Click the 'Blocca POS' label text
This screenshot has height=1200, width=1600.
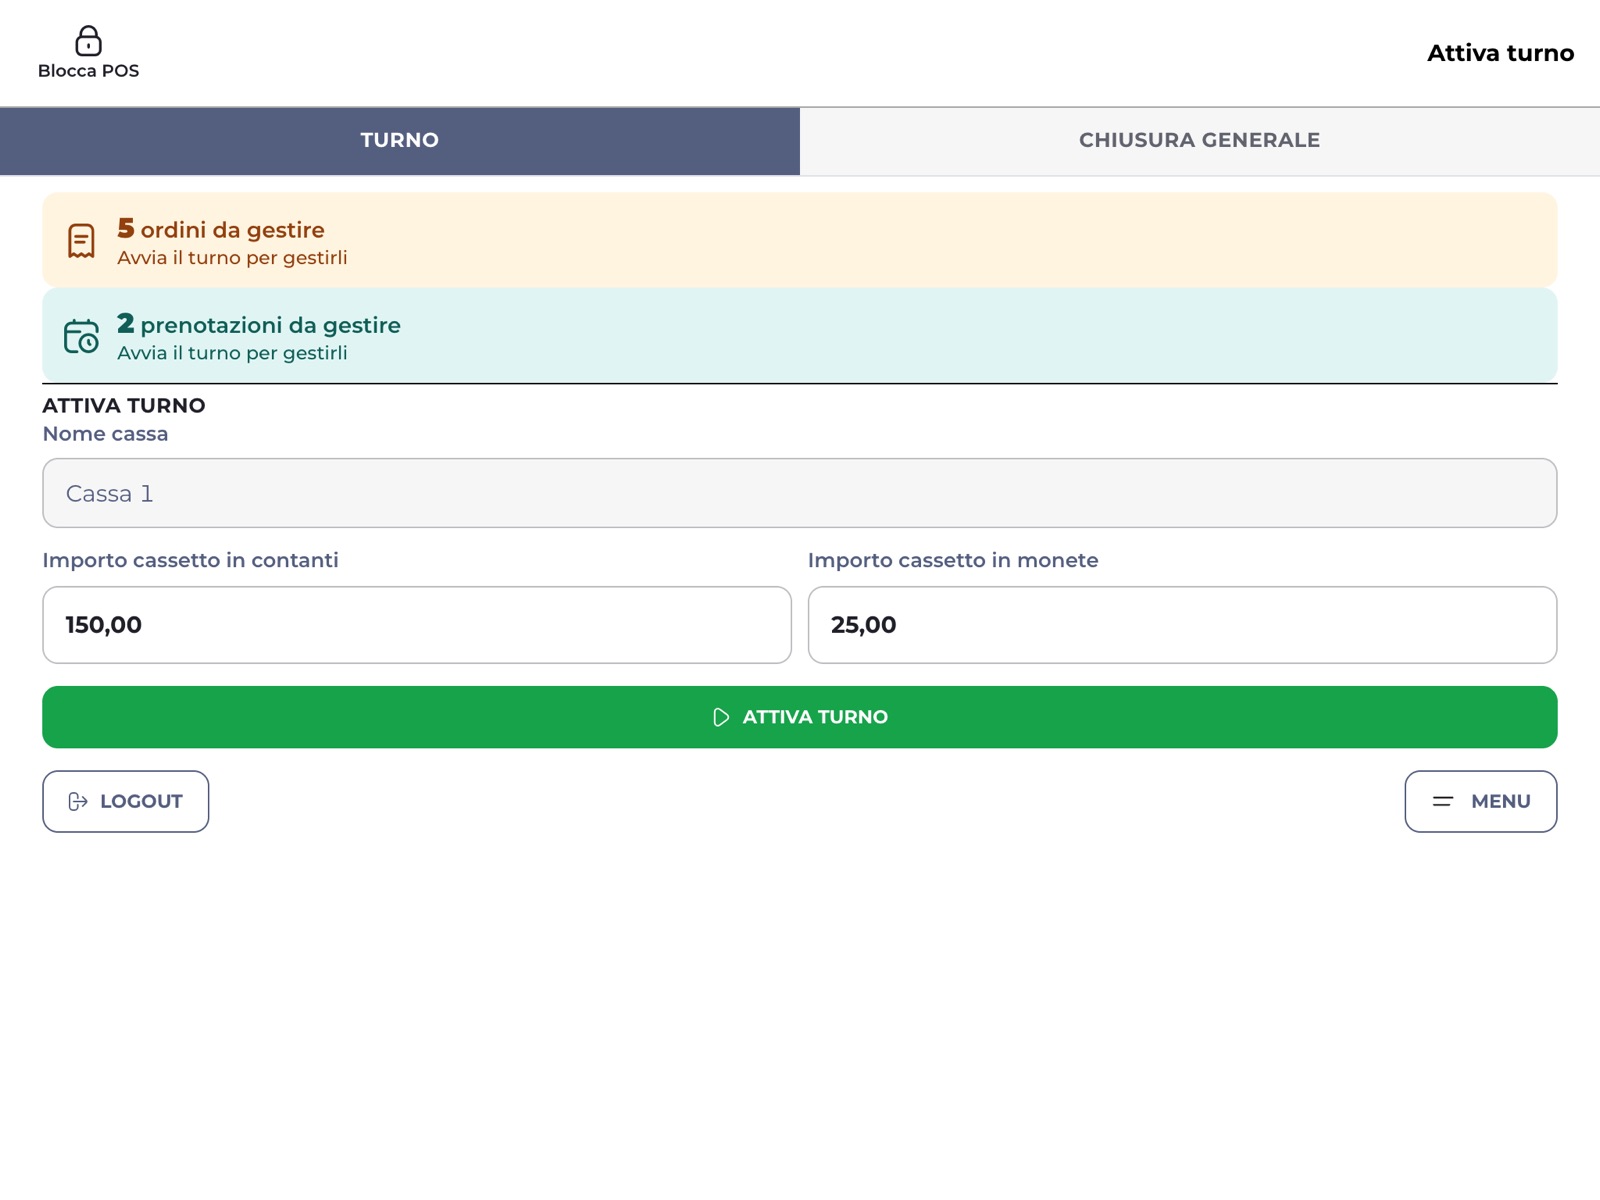click(88, 71)
